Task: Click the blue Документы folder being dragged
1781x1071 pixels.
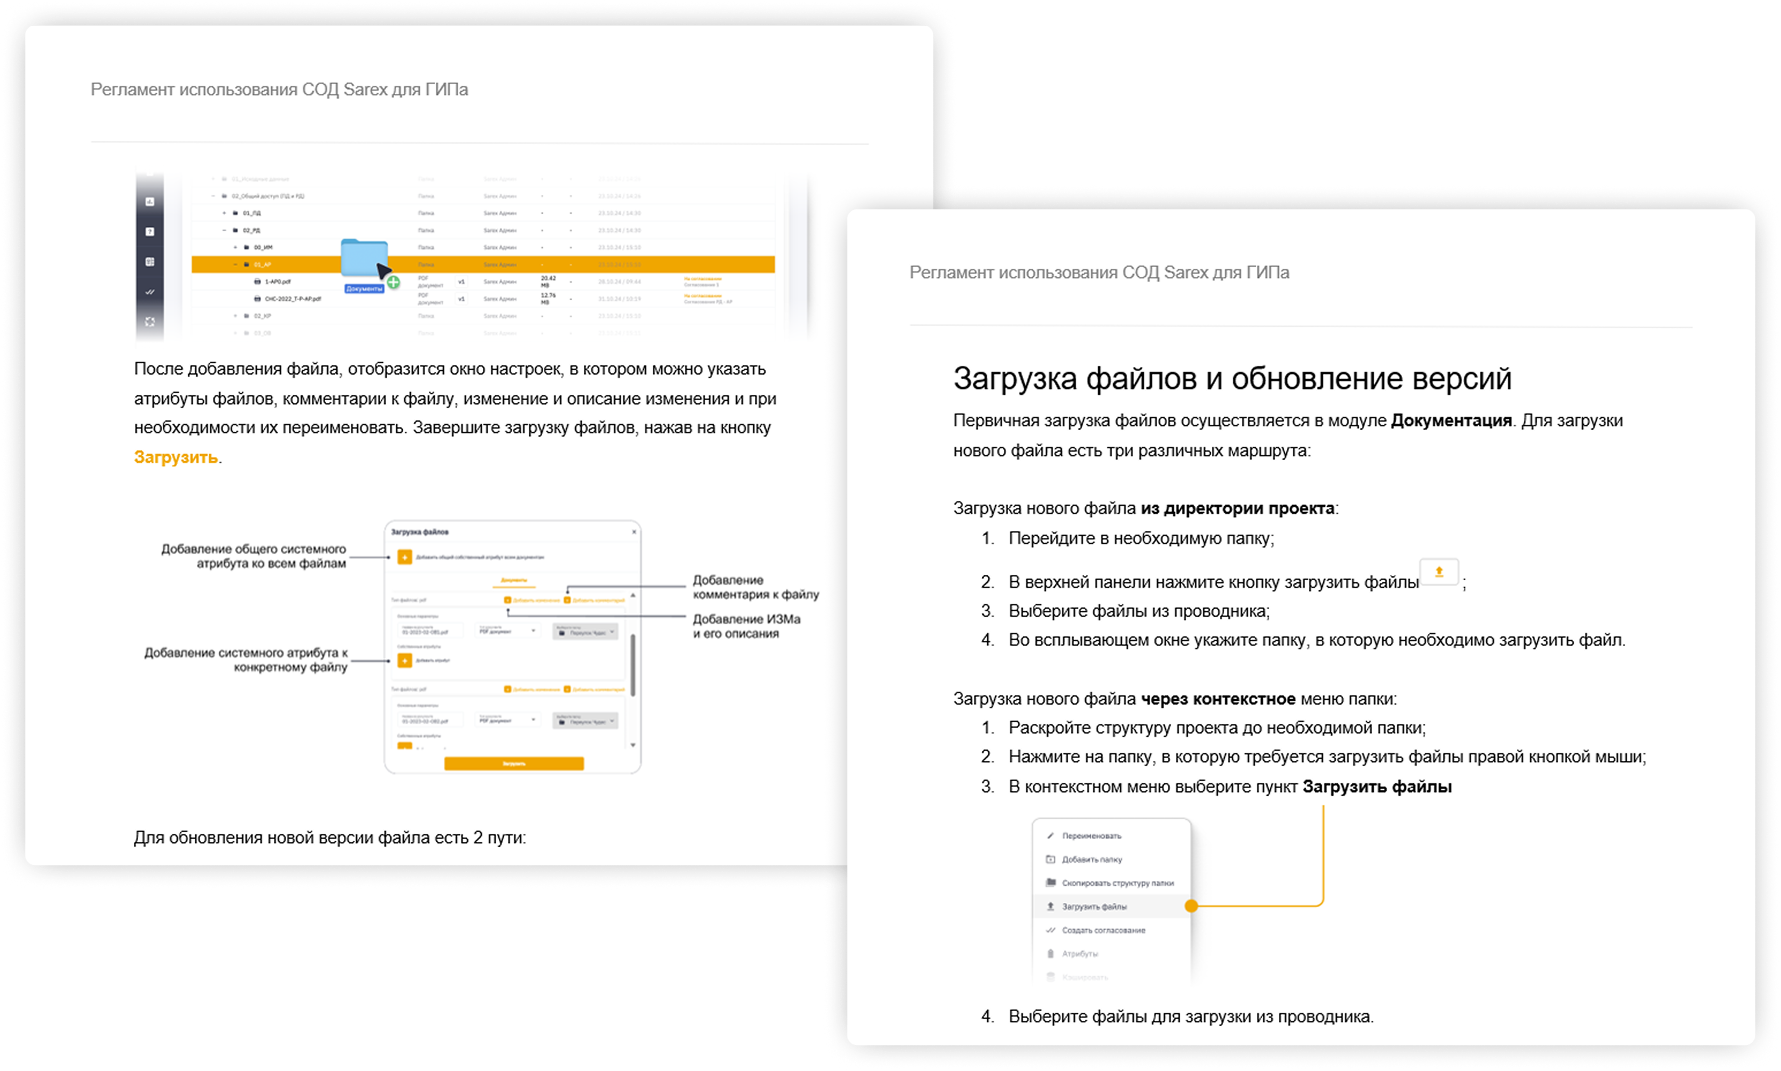Action: pyautogui.click(x=364, y=262)
